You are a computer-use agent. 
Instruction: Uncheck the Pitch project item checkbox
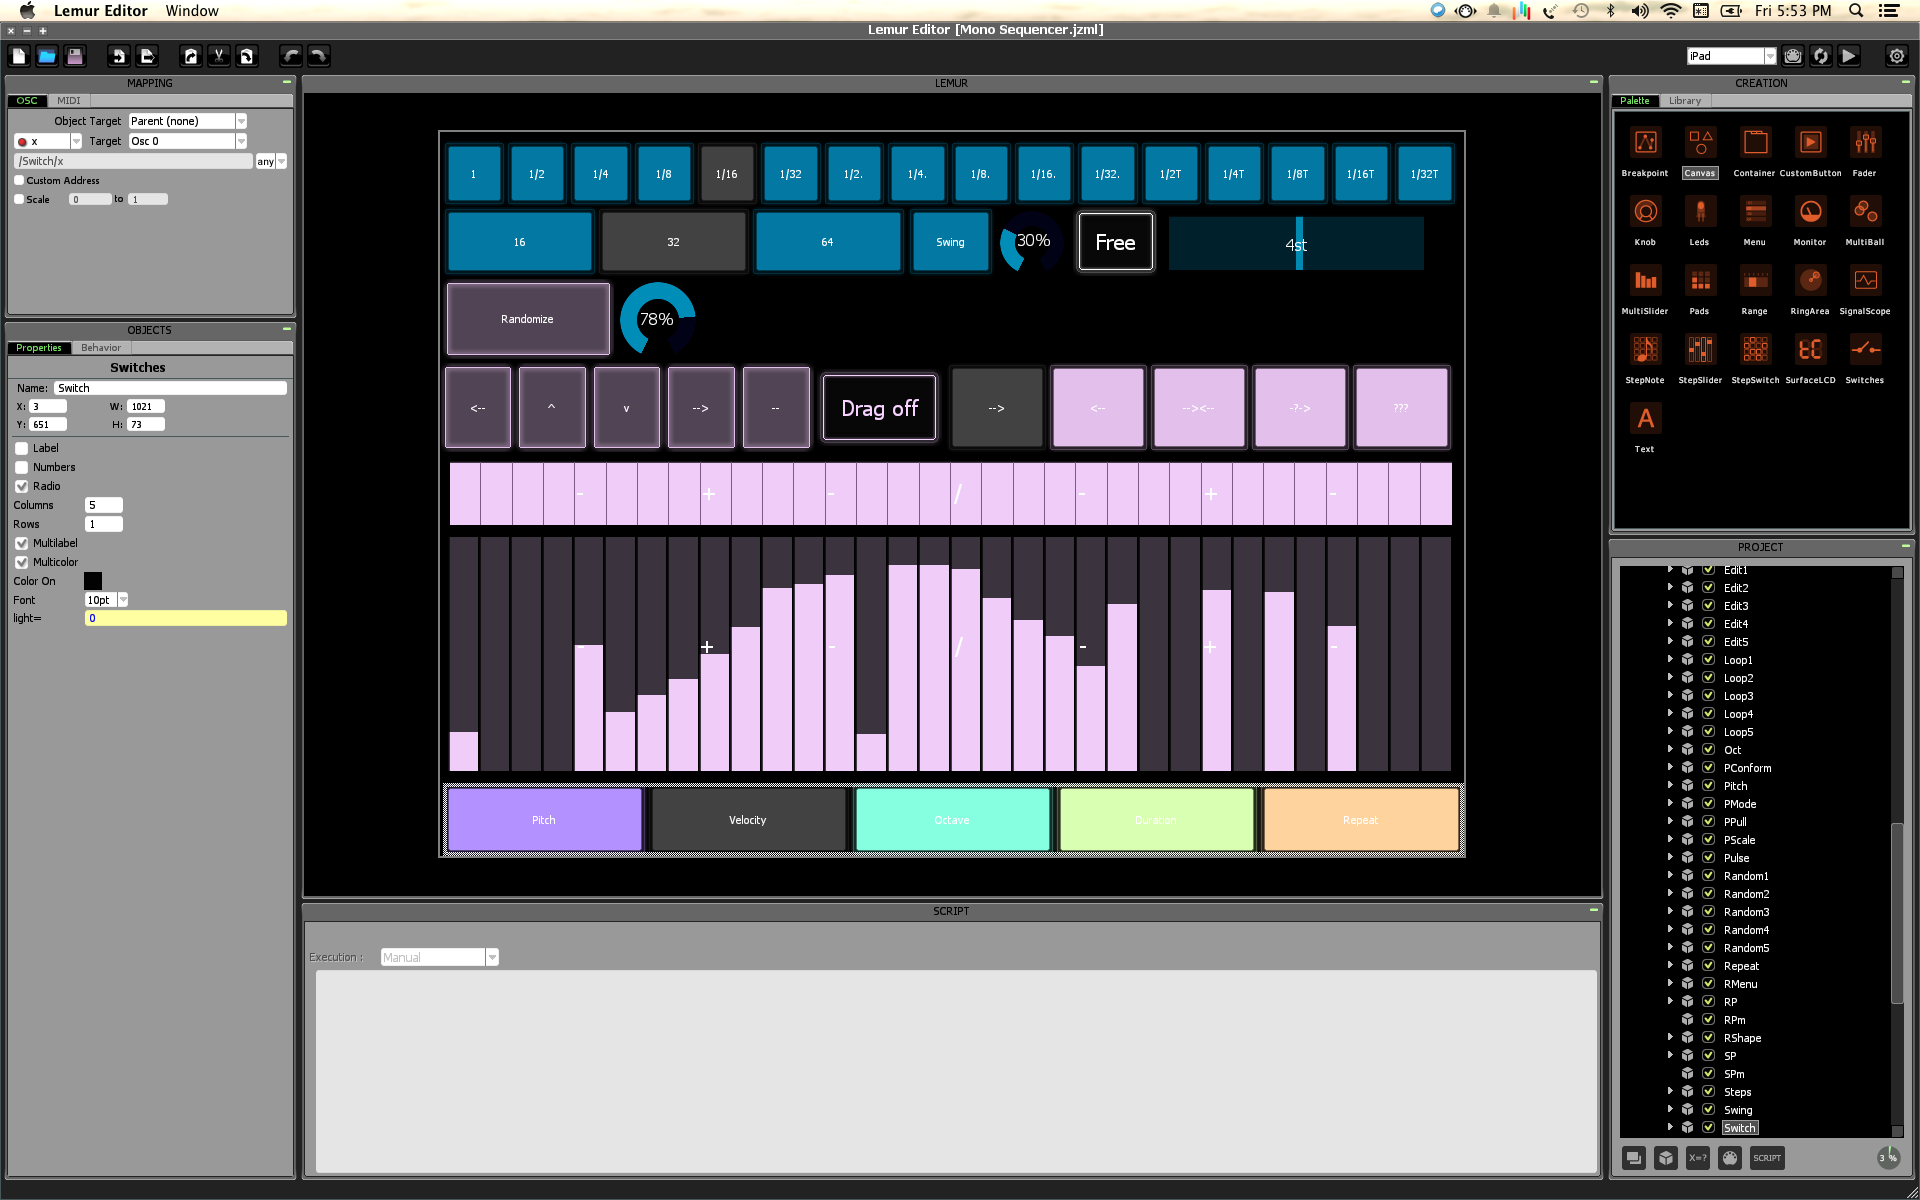[1708, 786]
